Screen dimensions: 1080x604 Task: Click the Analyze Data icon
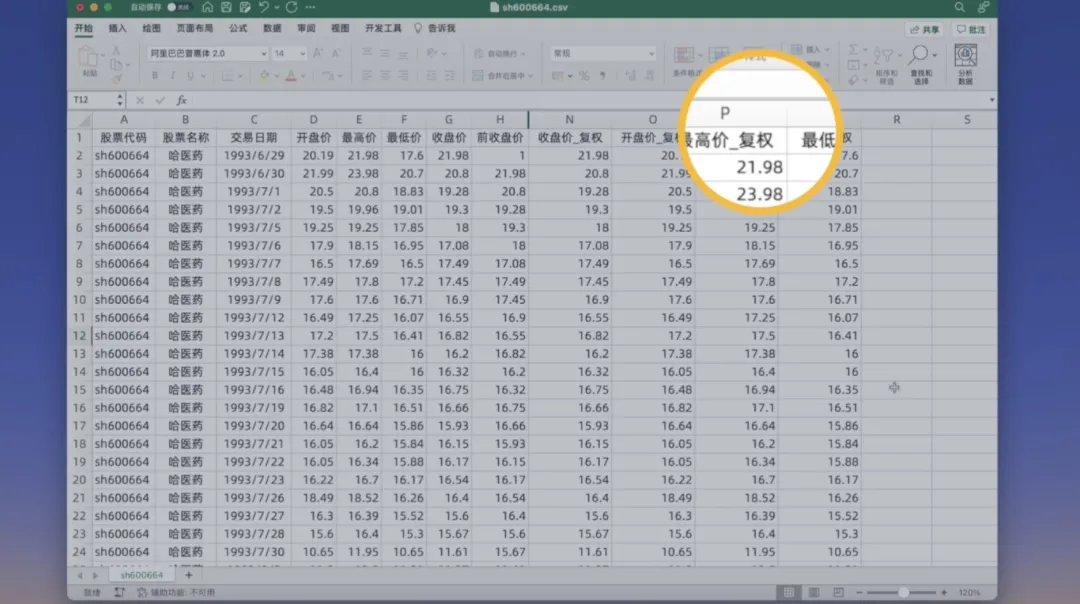point(965,56)
